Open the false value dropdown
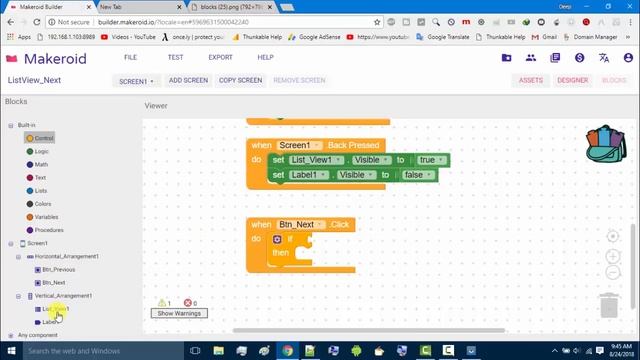Screen dimensions: 640x360 point(418,175)
